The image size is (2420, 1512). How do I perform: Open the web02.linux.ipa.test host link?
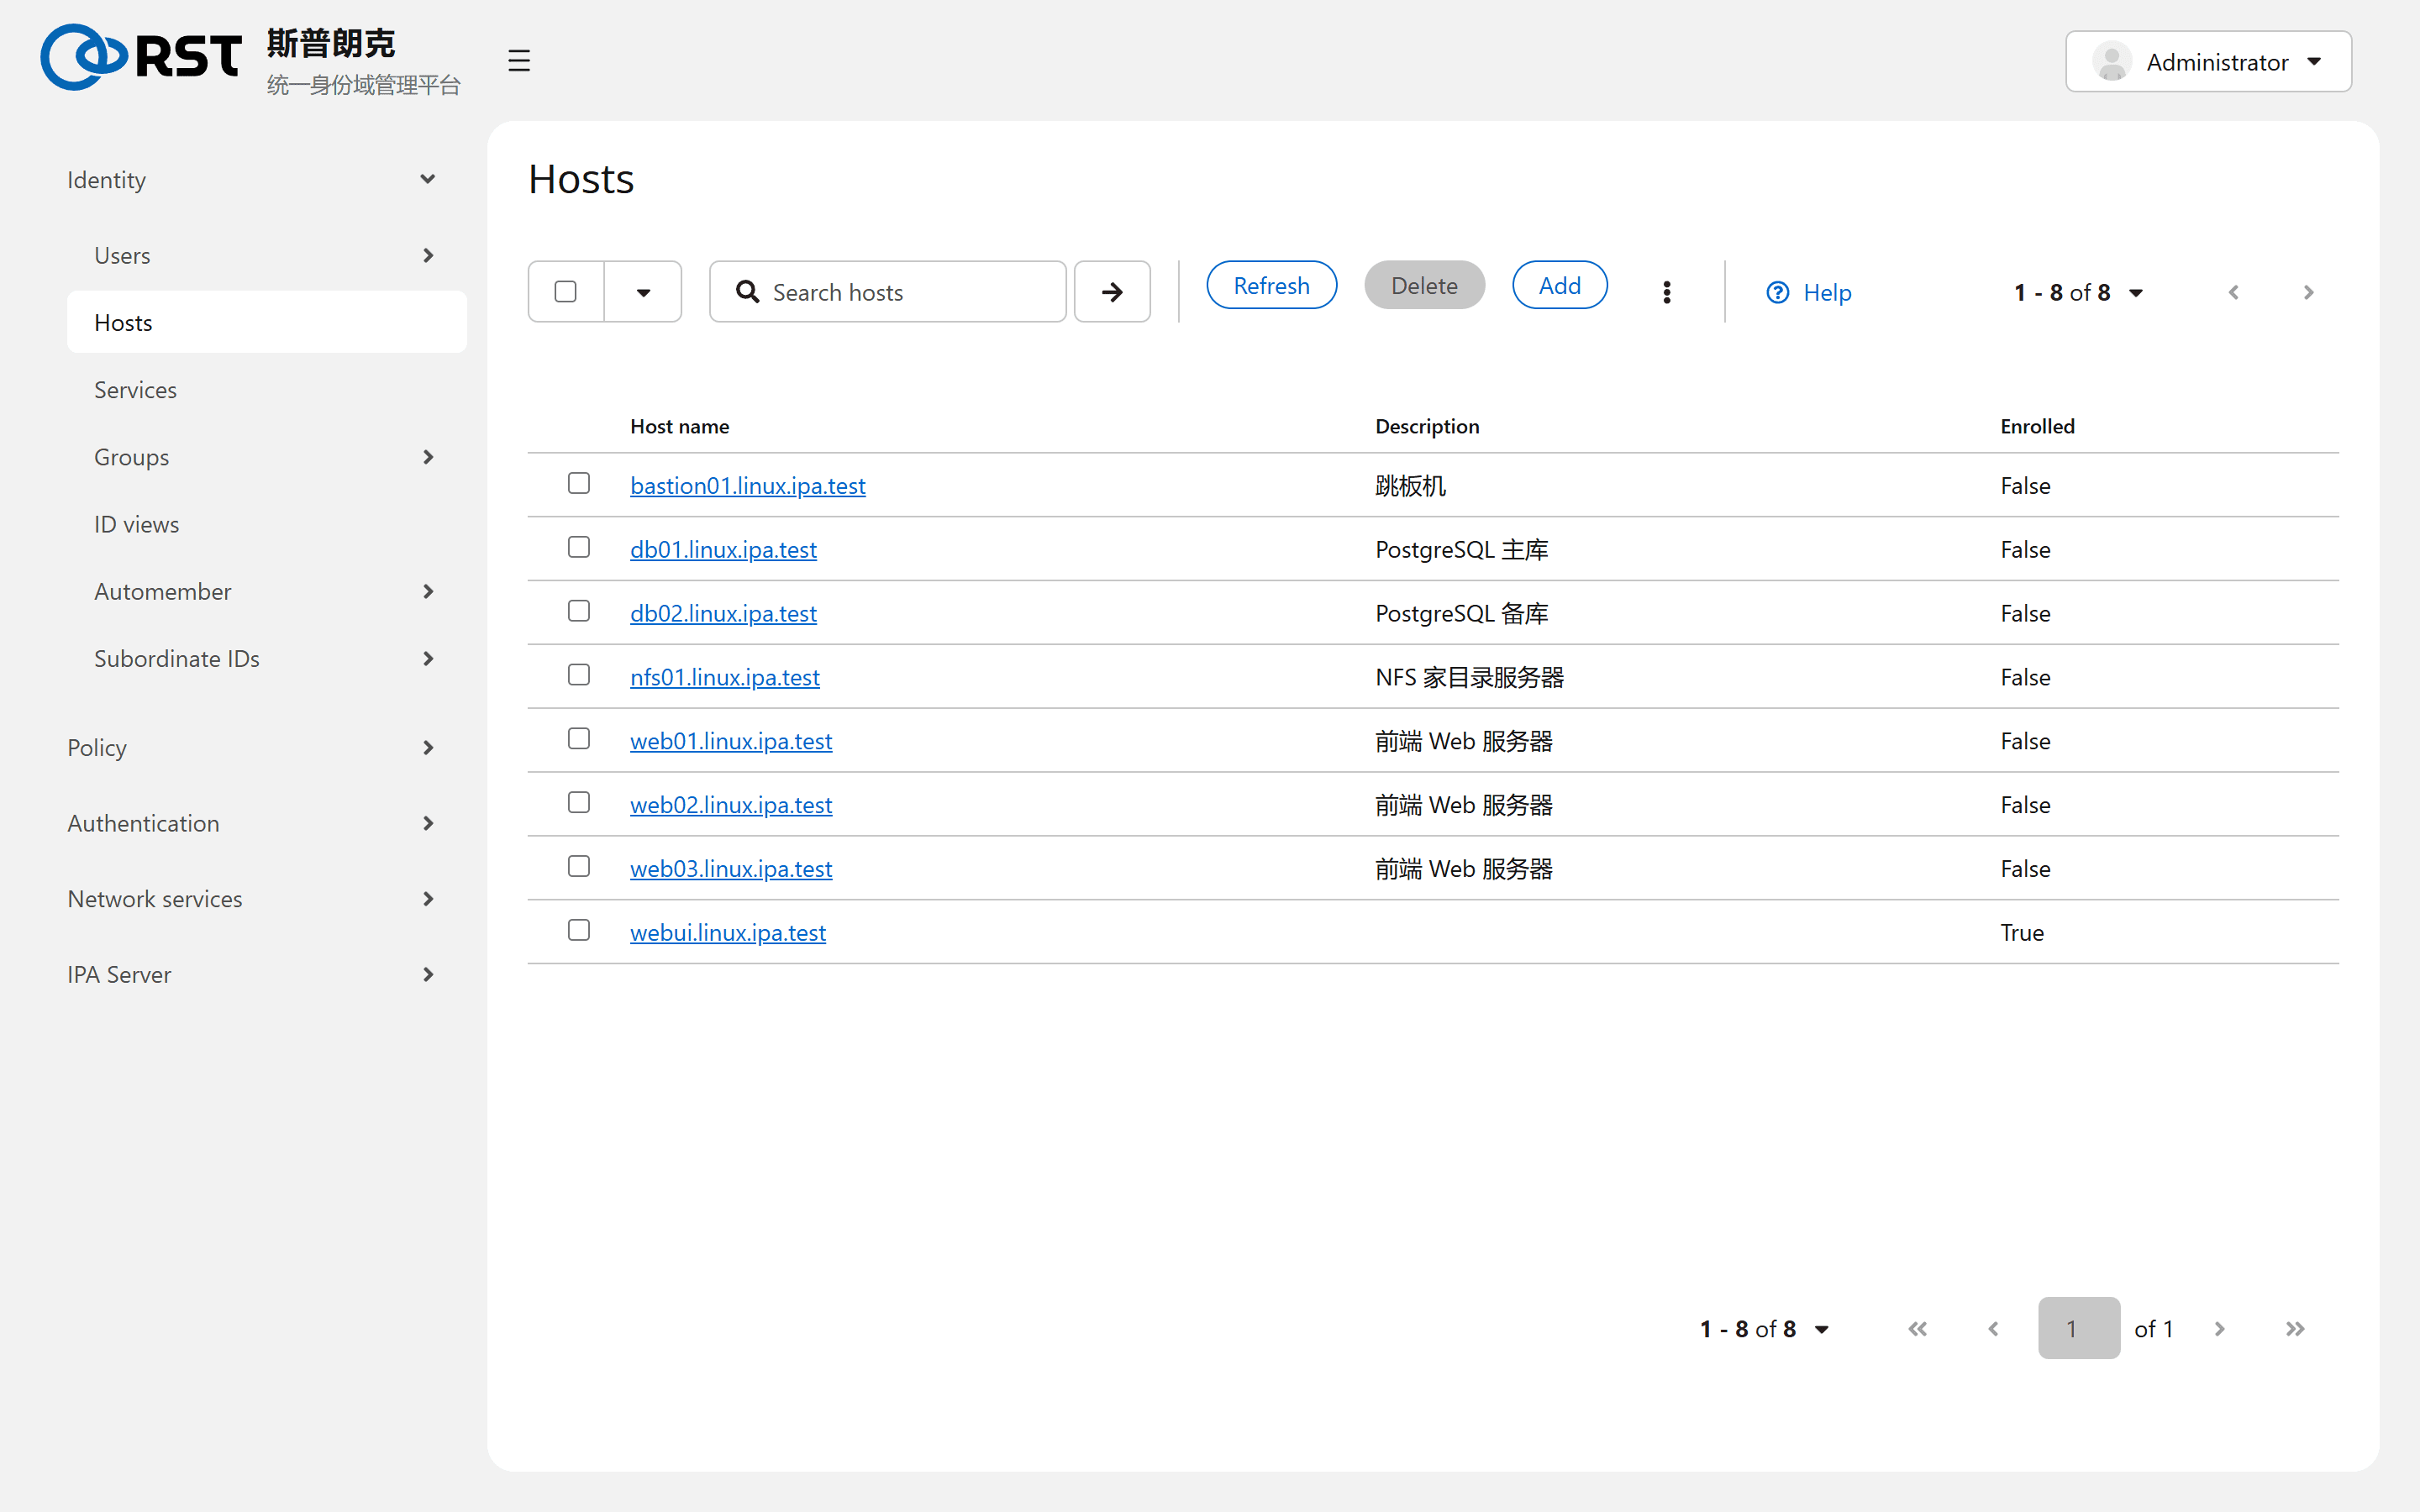pos(730,805)
